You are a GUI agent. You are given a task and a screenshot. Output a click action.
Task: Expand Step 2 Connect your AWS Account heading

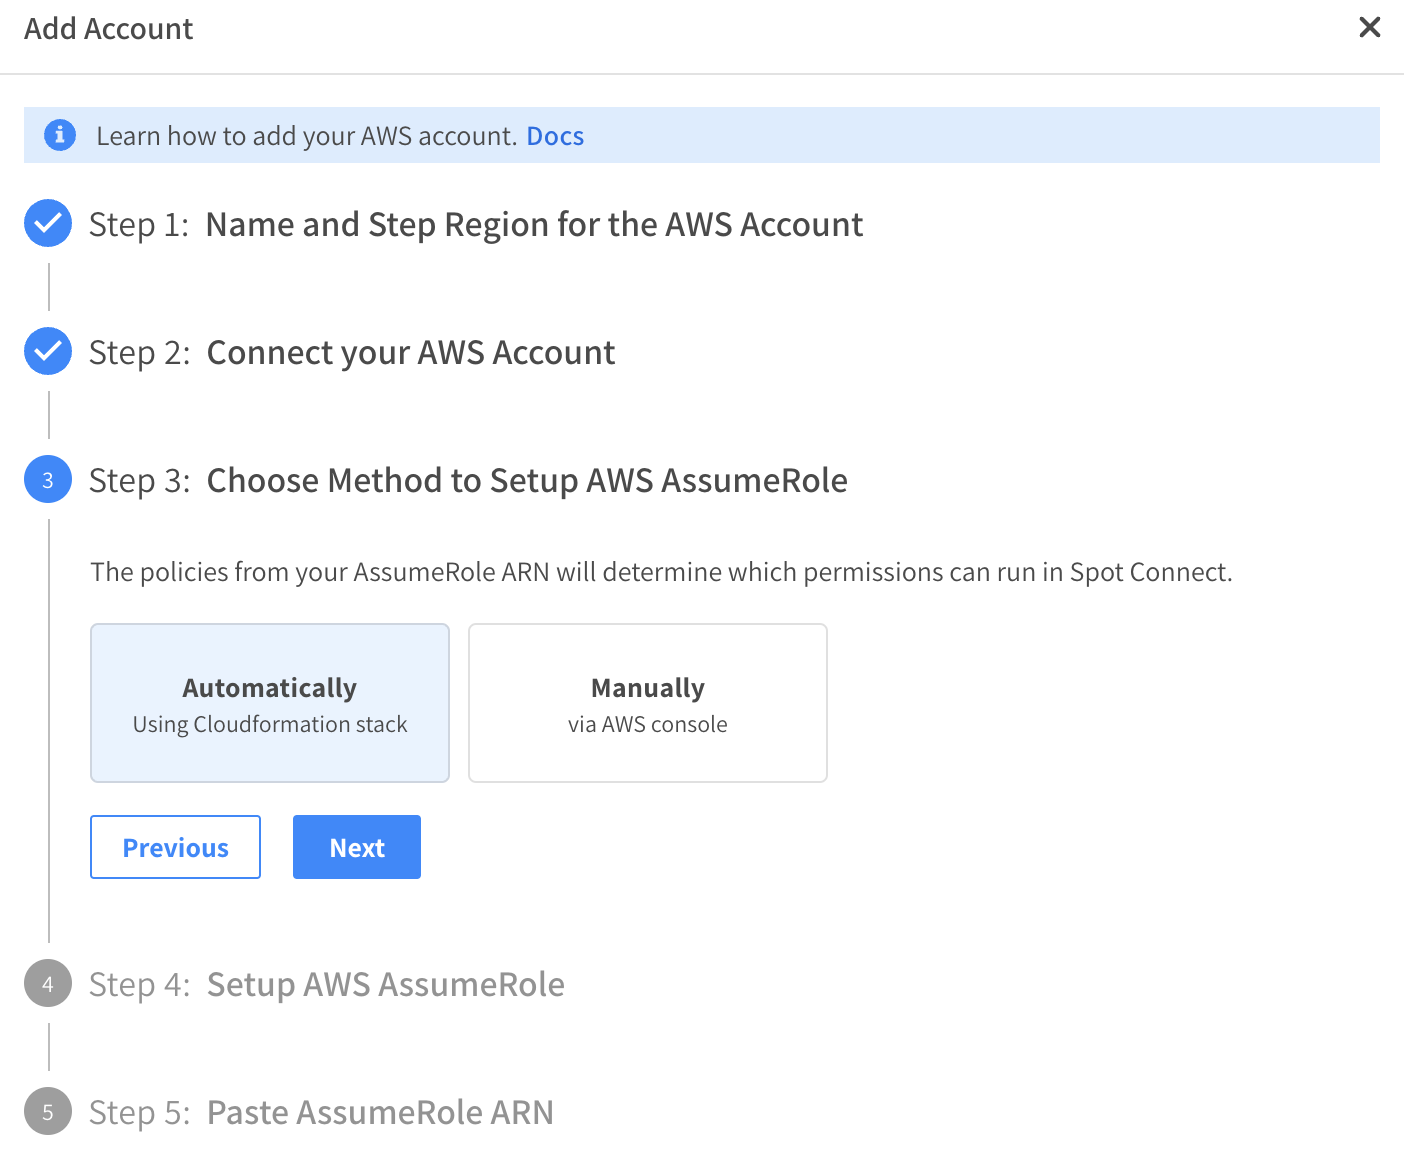click(410, 353)
